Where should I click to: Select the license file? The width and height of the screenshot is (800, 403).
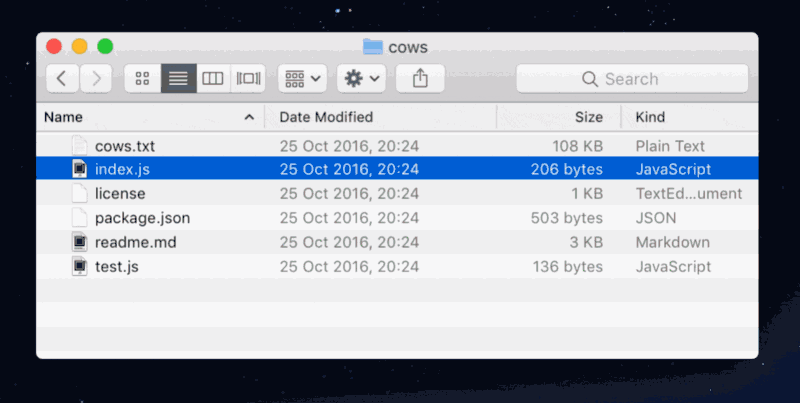click(120, 194)
